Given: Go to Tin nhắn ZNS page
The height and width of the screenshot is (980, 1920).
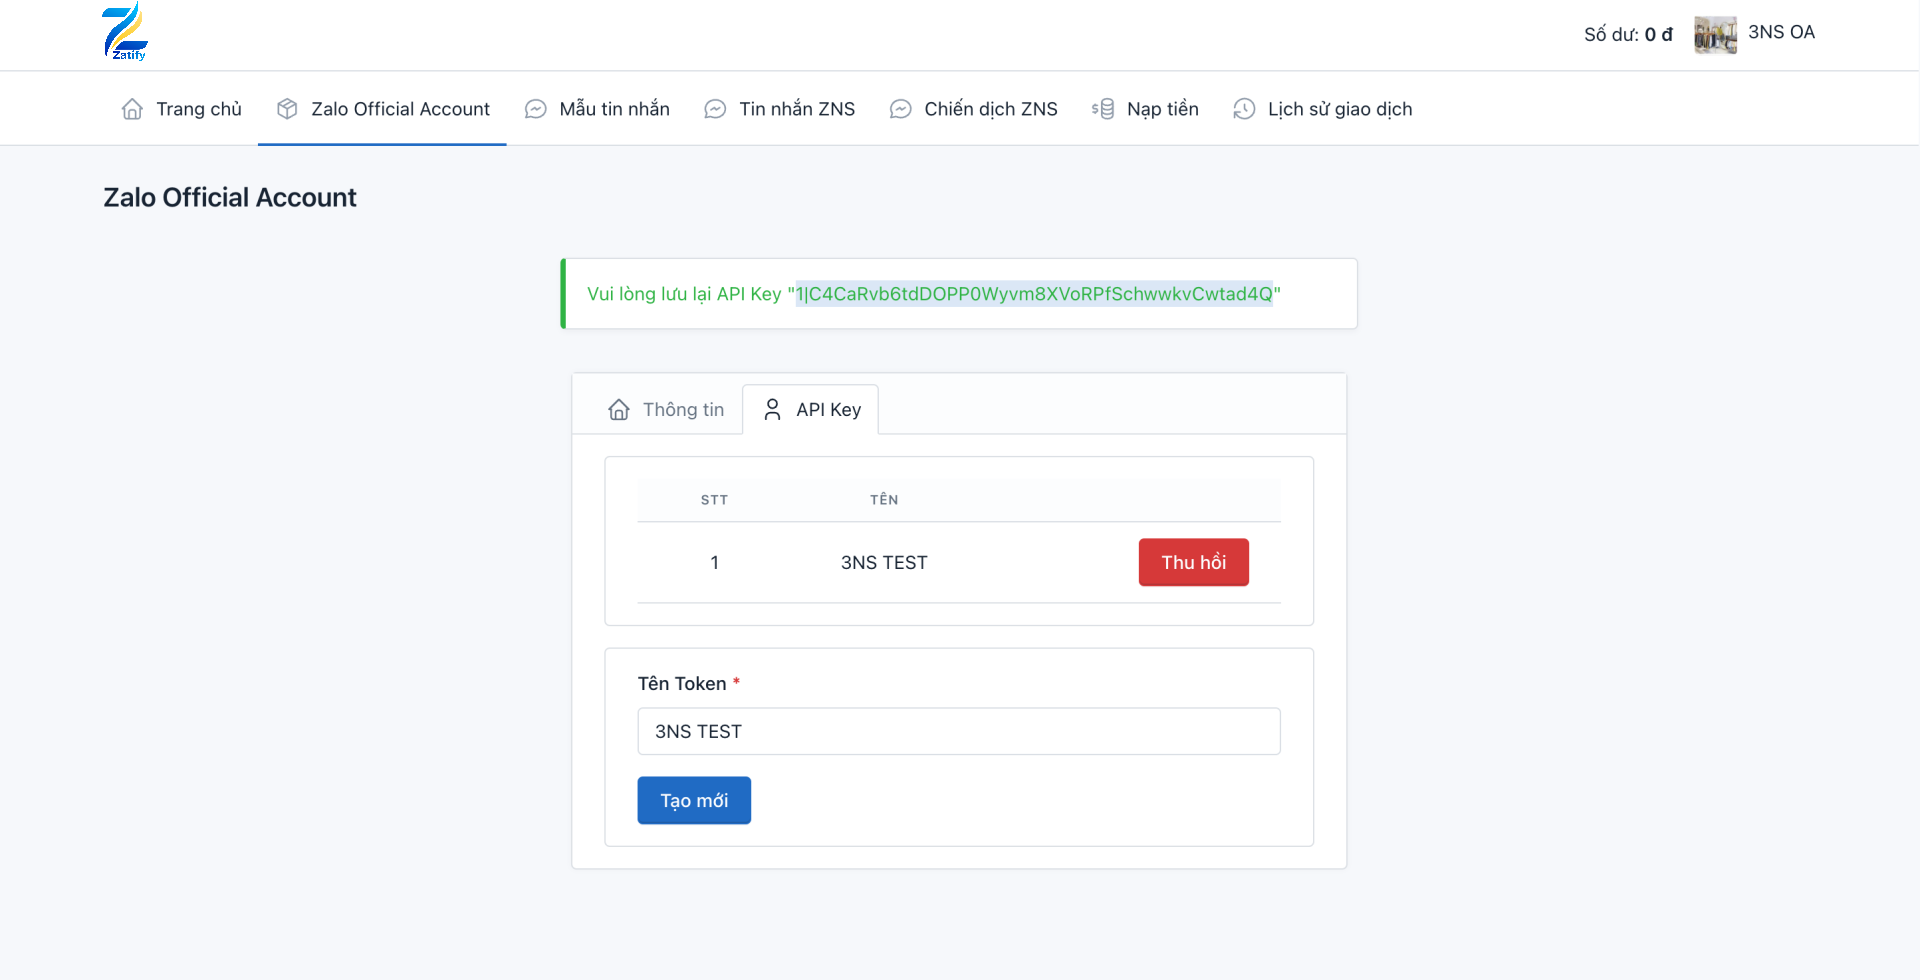Looking at the screenshot, I should point(779,109).
